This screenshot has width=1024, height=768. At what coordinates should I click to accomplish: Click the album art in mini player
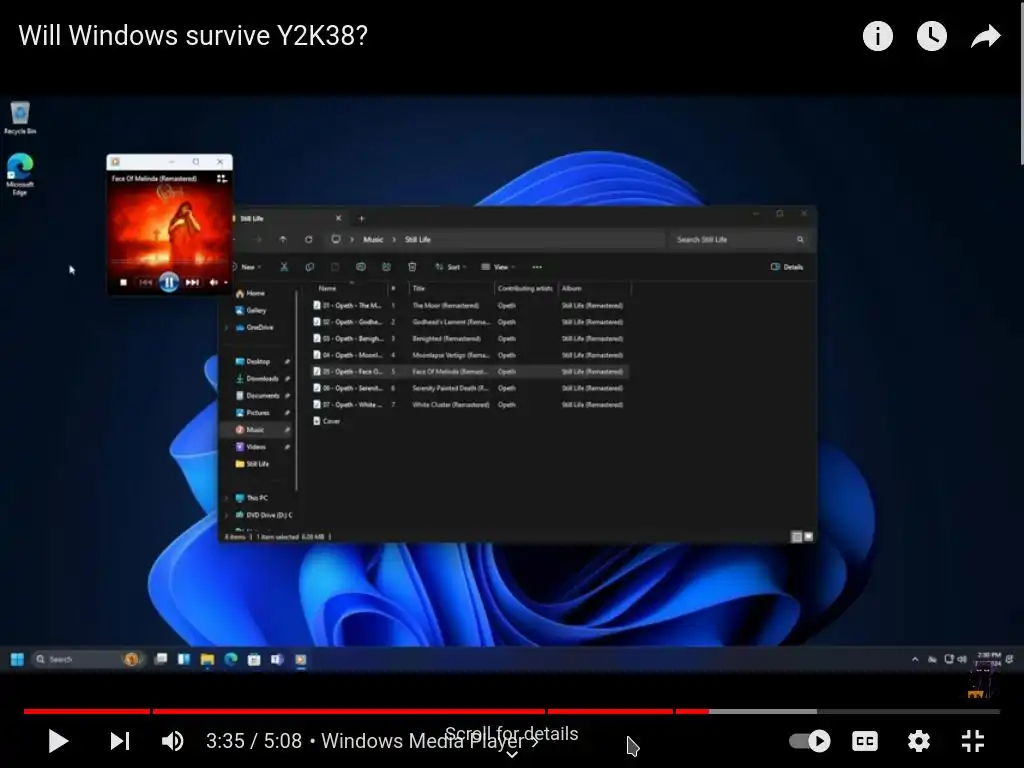169,225
